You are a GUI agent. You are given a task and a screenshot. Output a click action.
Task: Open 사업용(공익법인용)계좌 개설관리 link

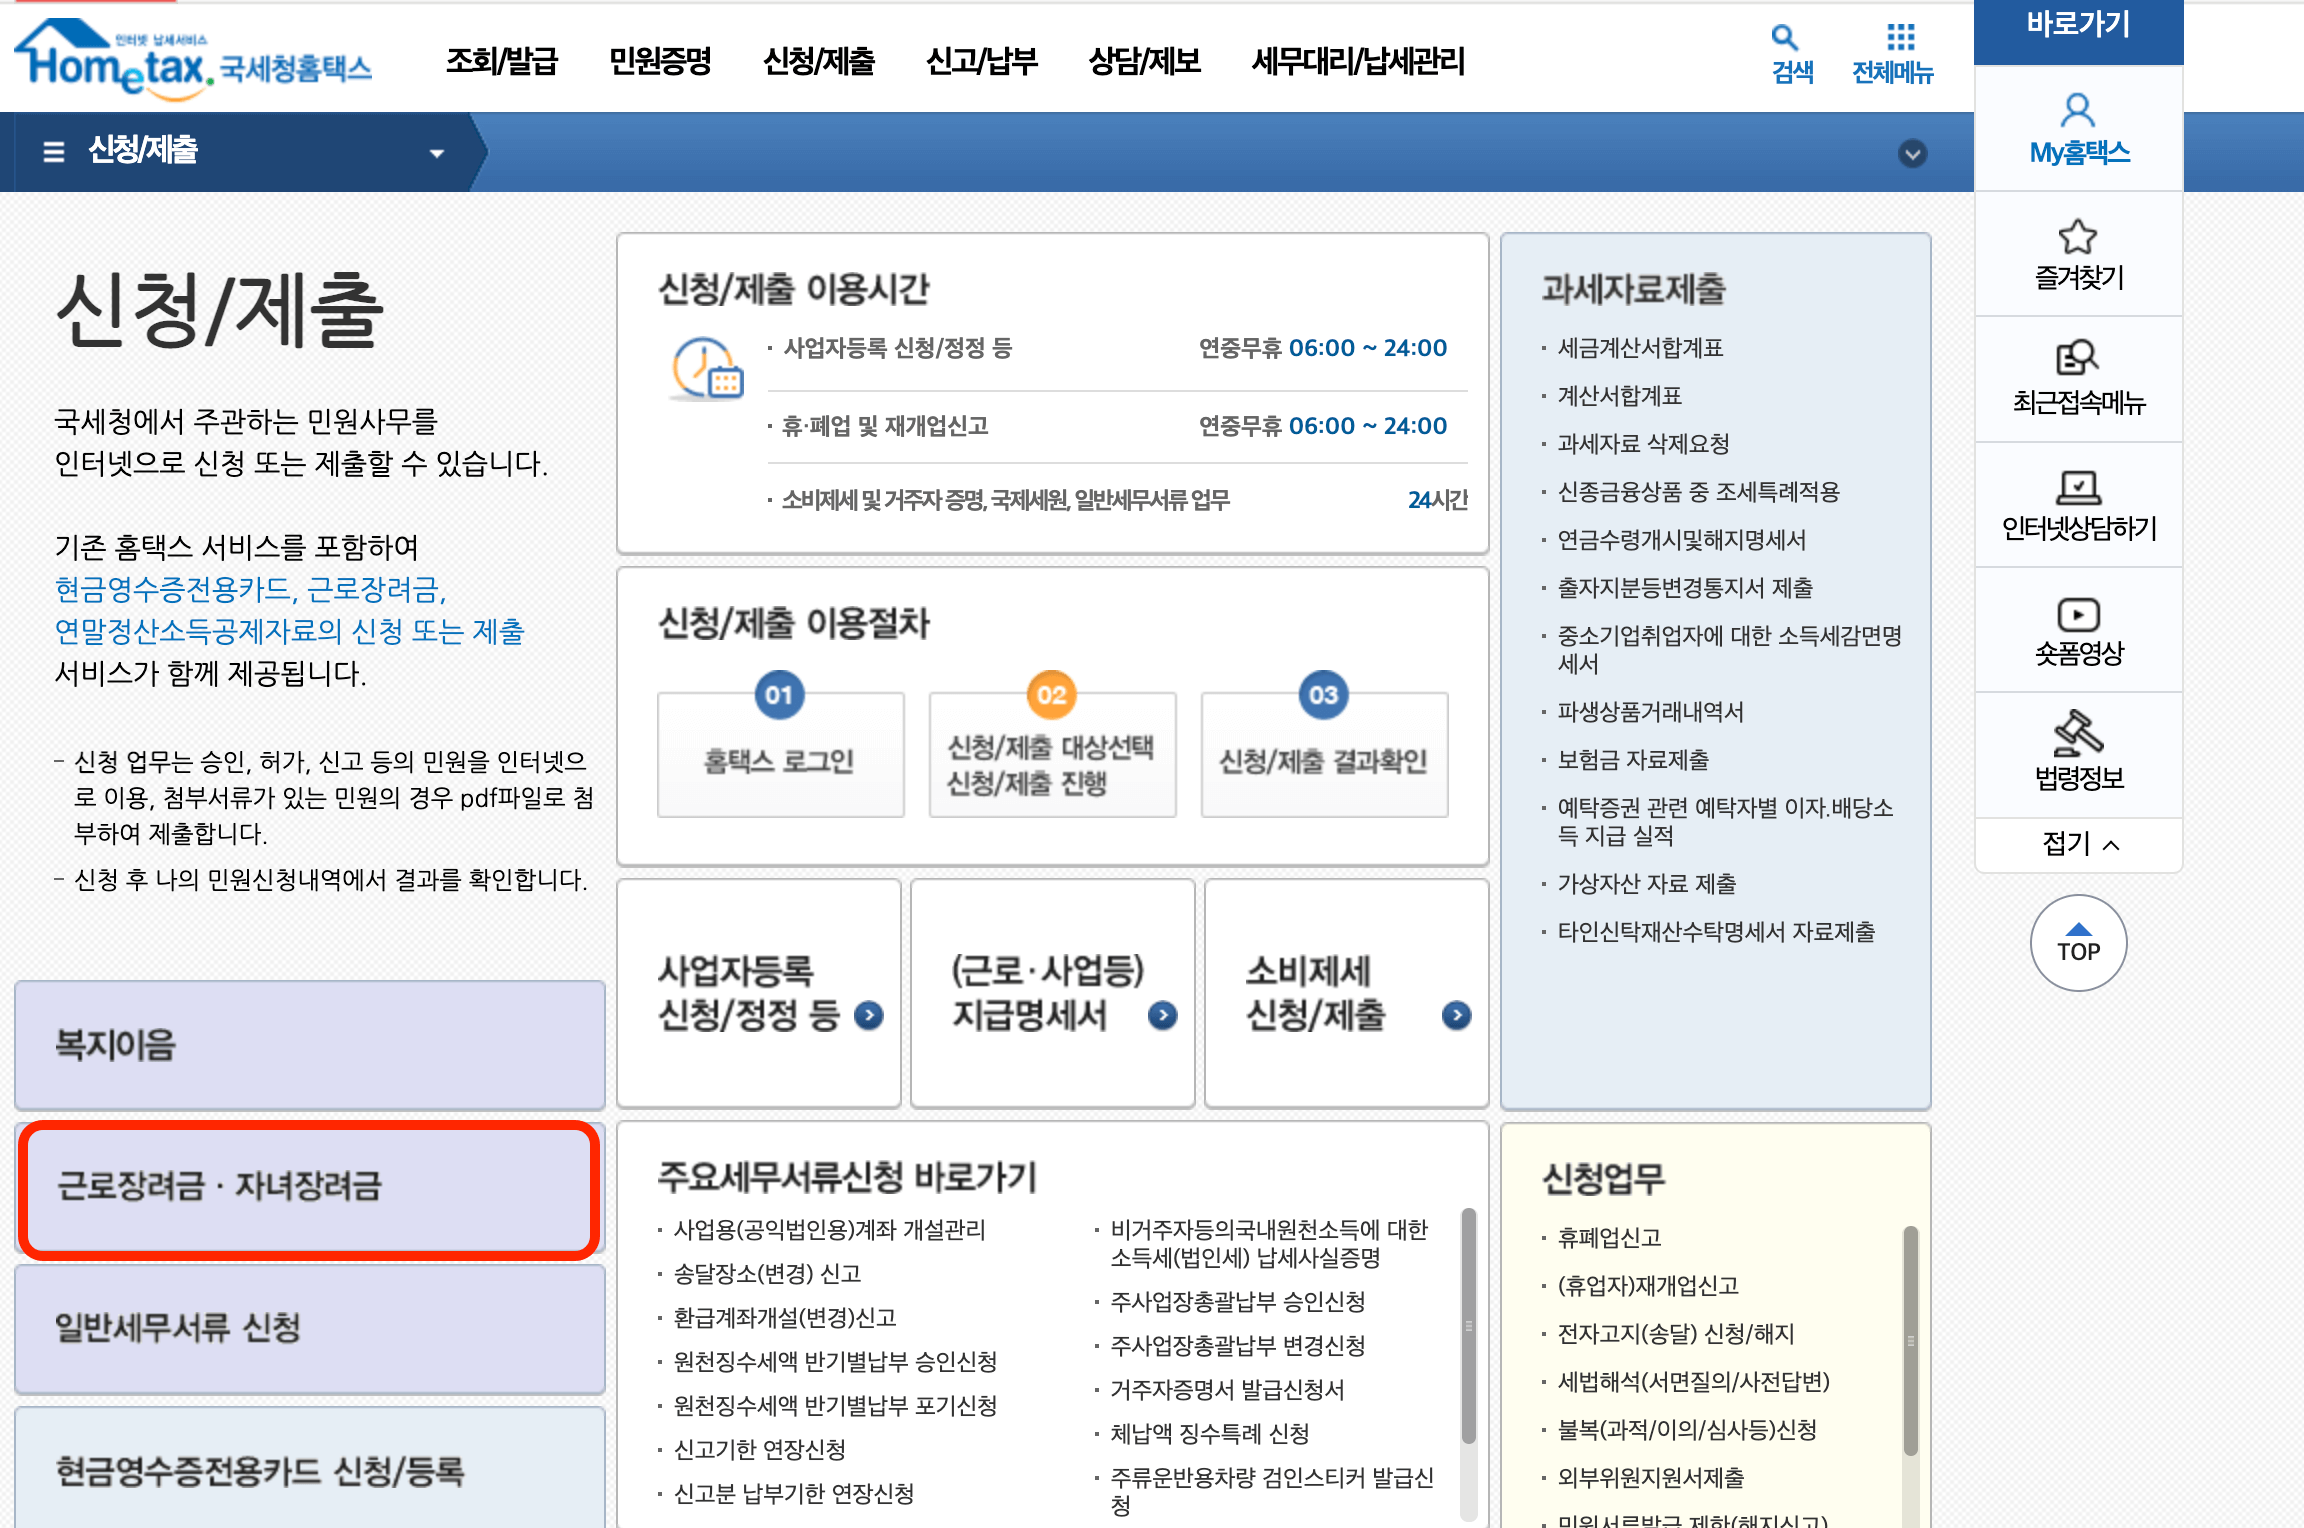[x=829, y=1230]
